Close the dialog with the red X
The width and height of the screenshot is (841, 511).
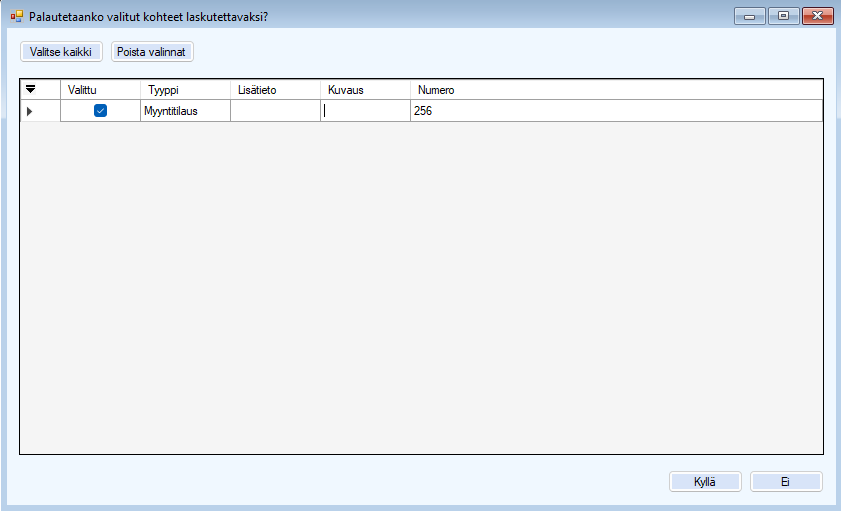817,16
